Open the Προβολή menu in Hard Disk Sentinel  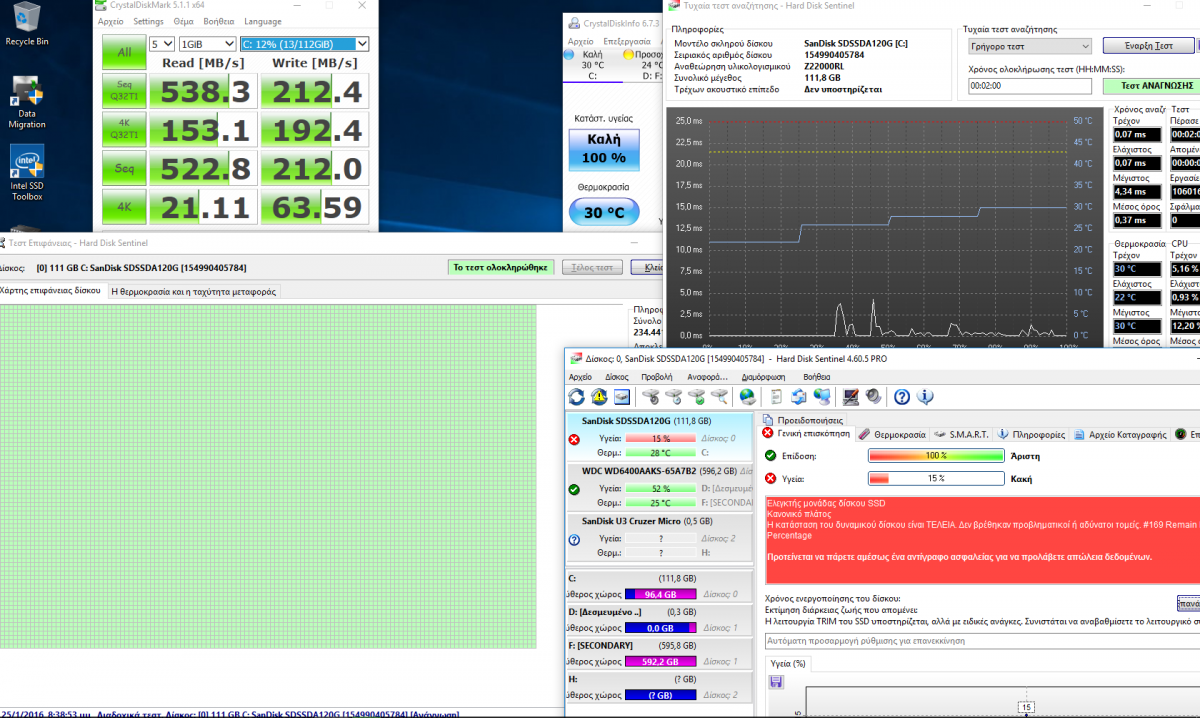(x=657, y=377)
